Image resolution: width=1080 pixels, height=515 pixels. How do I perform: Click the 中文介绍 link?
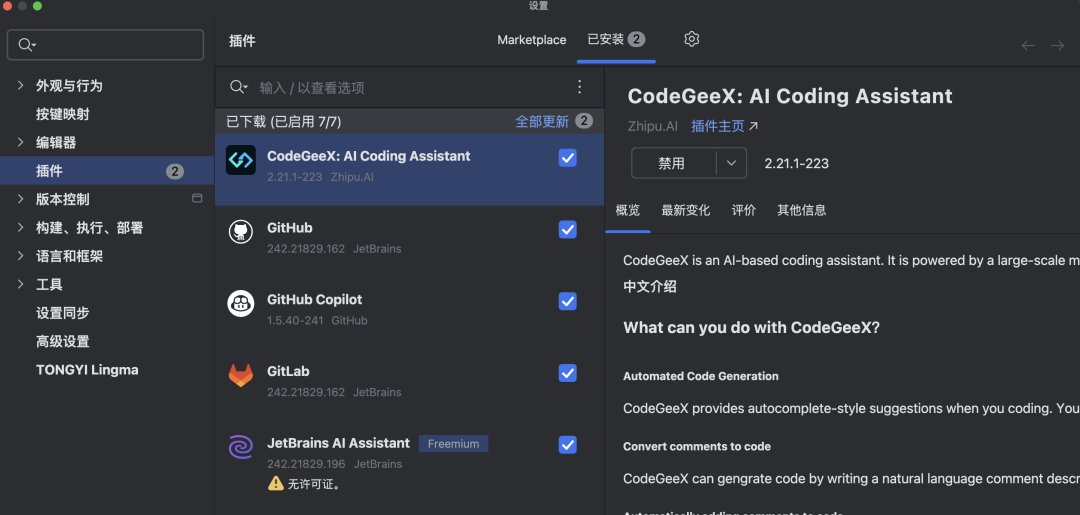(x=650, y=286)
